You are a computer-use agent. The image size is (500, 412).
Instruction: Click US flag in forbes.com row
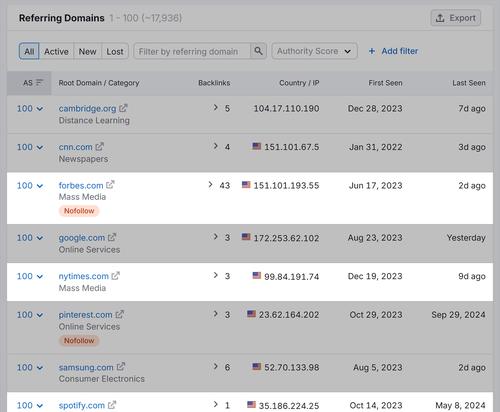(x=246, y=184)
